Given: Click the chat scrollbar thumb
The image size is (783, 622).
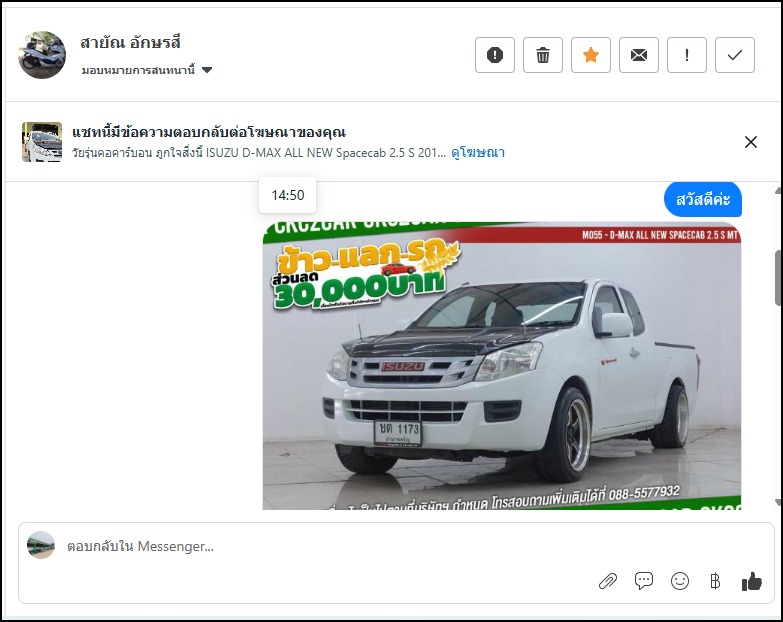Looking at the screenshot, I should tap(778, 277).
